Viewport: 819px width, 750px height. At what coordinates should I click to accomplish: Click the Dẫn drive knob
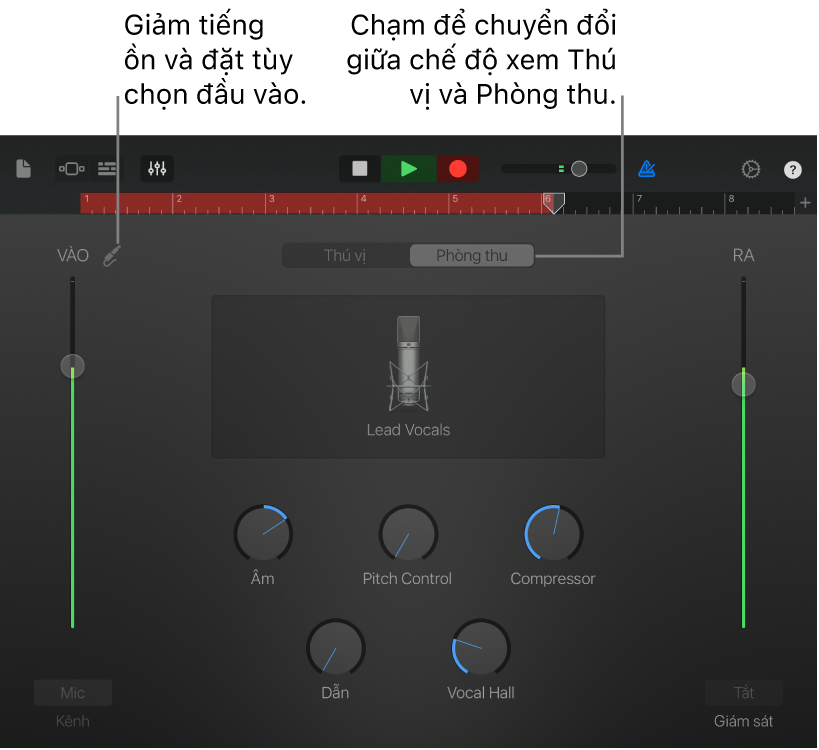coord(335,648)
